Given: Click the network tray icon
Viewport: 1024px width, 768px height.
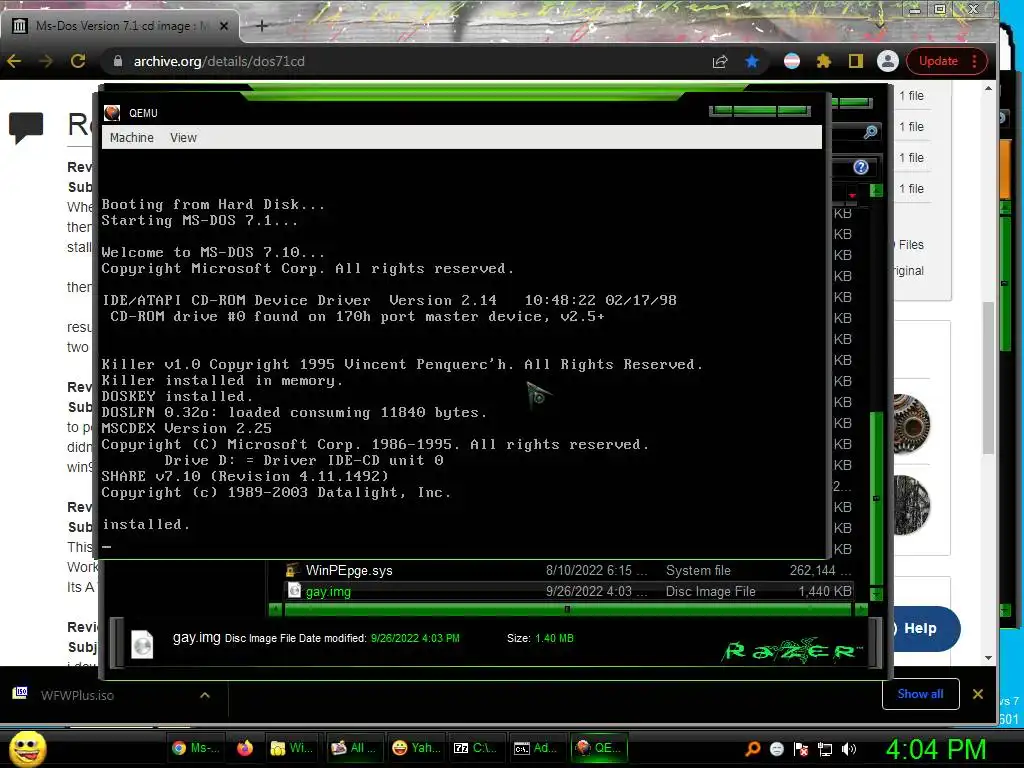Looking at the screenshot, I should point(825,748).
